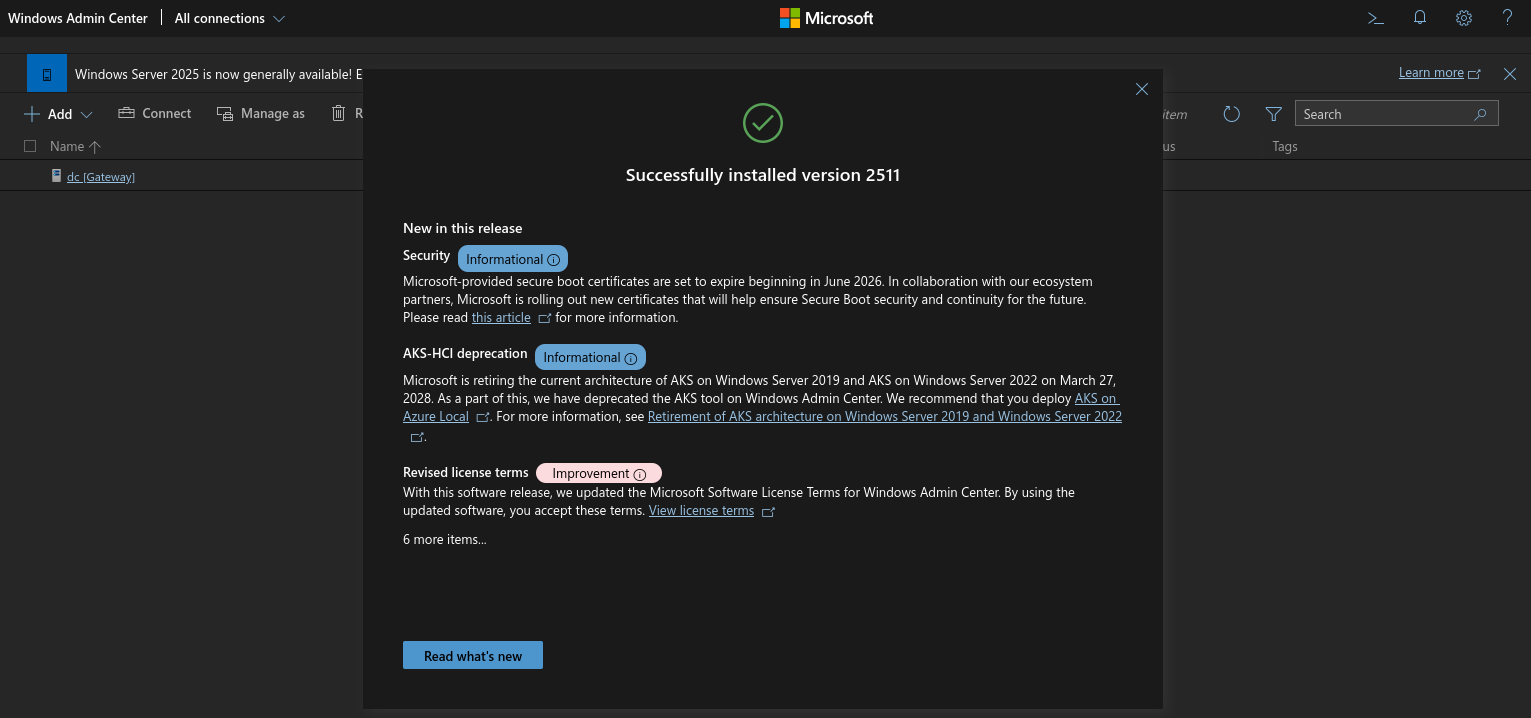
Task: Click the Tags column header
Action: click(x=1285, y=146)
